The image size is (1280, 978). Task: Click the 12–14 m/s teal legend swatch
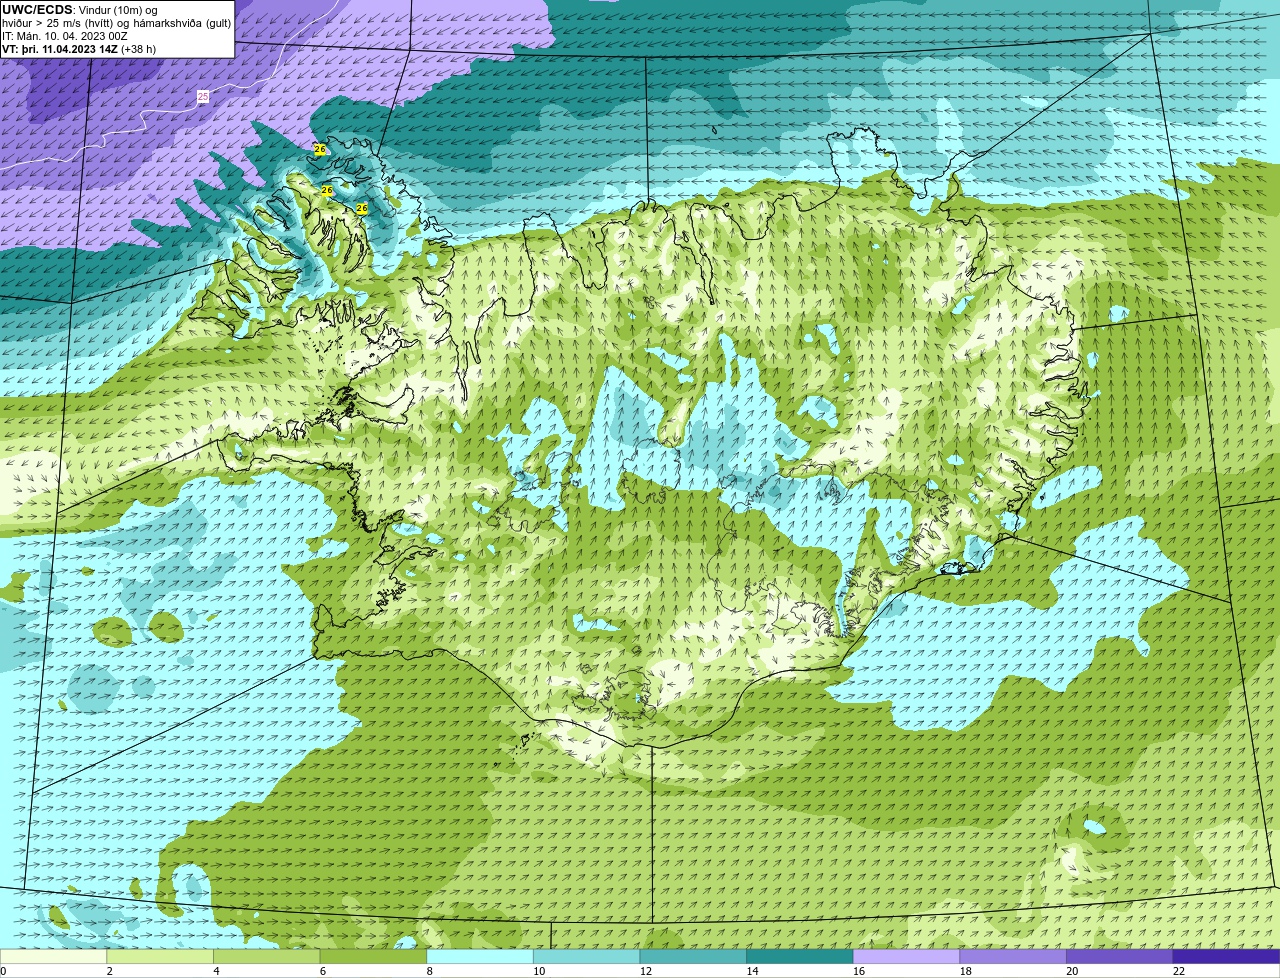point(693,956)
